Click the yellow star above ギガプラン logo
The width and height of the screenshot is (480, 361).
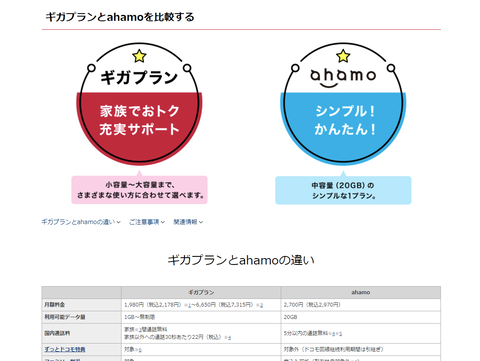point(139,56)
